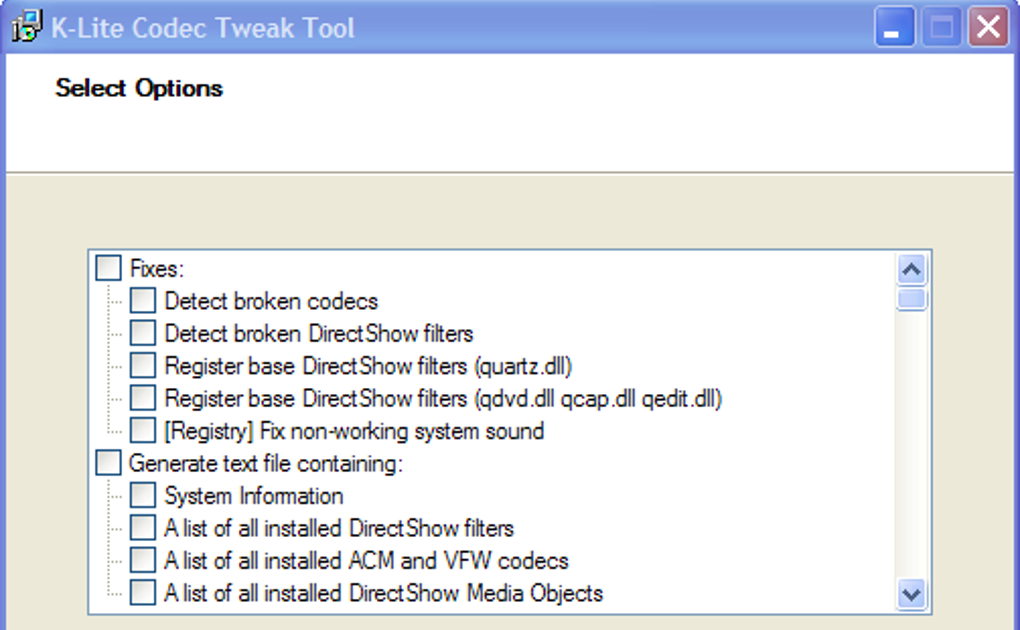Check Fix non-working system sound option

[x=143, y=431]
